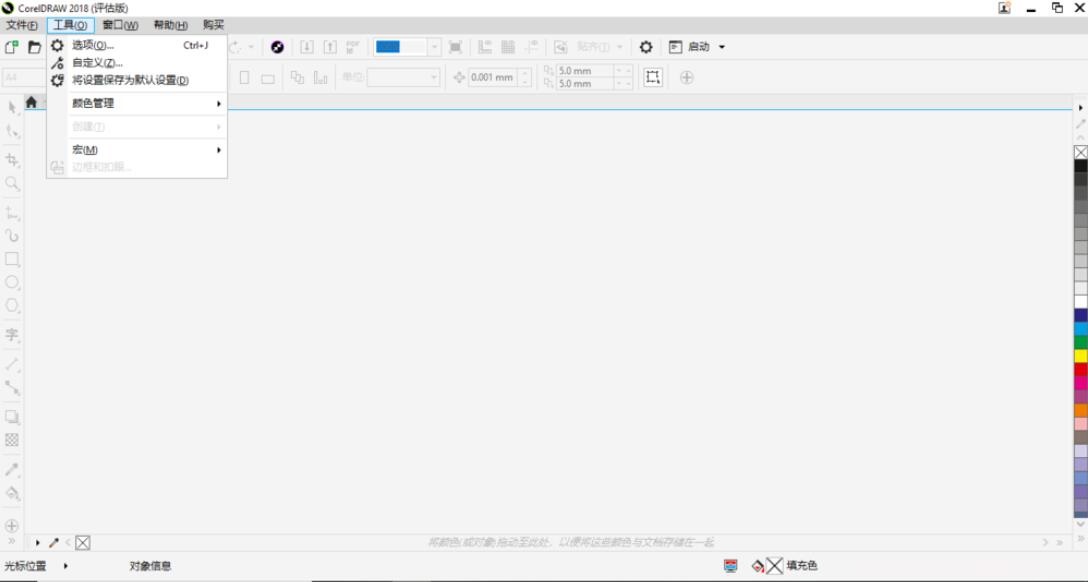This screenshot has height=582, width=1088.
Task: Open color palette flyout arrow at top
Action: [1080, 108]
